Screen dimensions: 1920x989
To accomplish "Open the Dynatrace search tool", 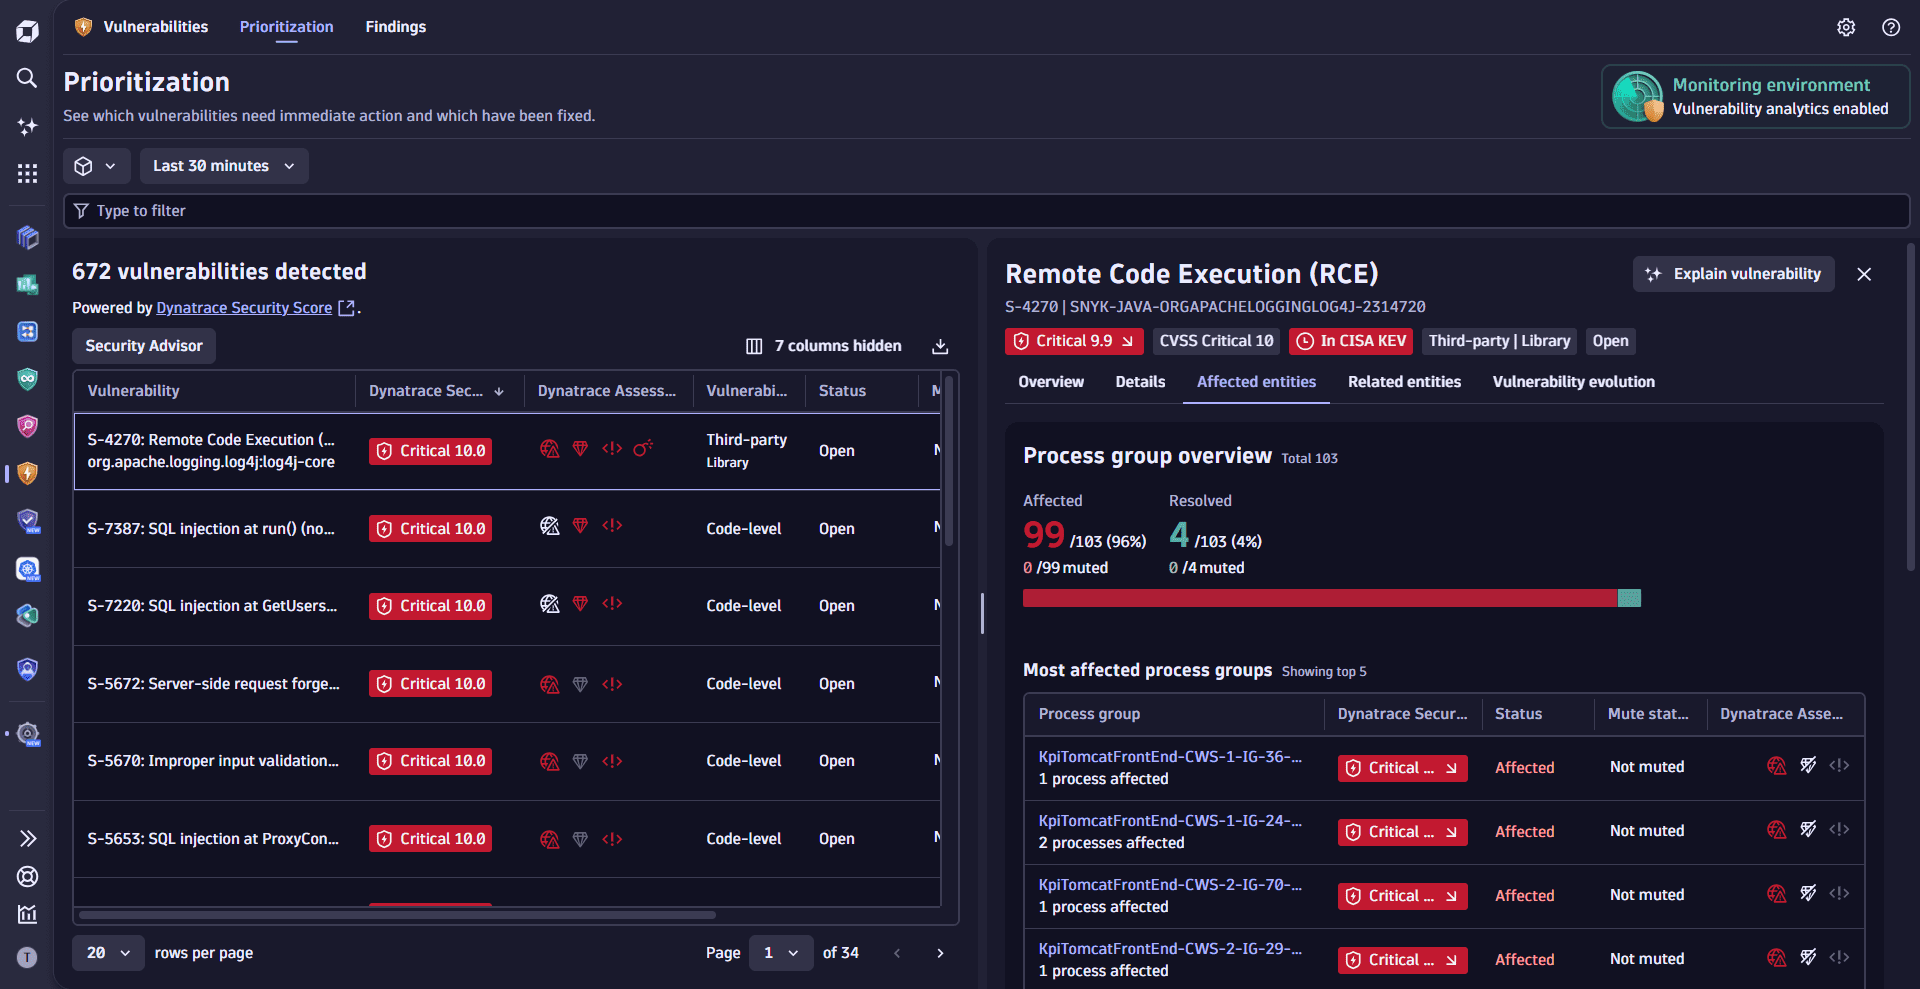I will 27,78.
